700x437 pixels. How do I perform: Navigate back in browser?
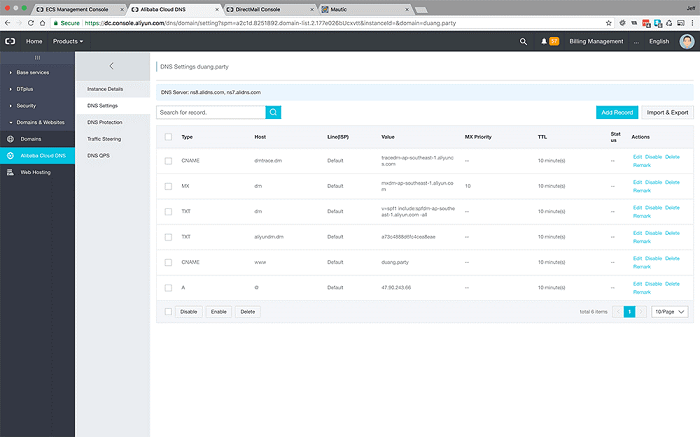(x=8, y=23)
